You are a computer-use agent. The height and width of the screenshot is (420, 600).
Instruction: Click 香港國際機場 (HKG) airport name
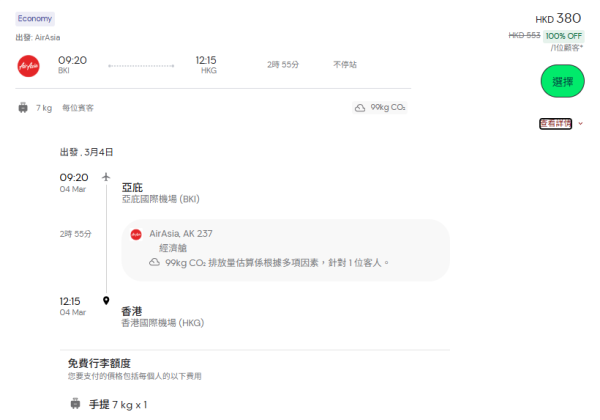click(x=161, y=323)
